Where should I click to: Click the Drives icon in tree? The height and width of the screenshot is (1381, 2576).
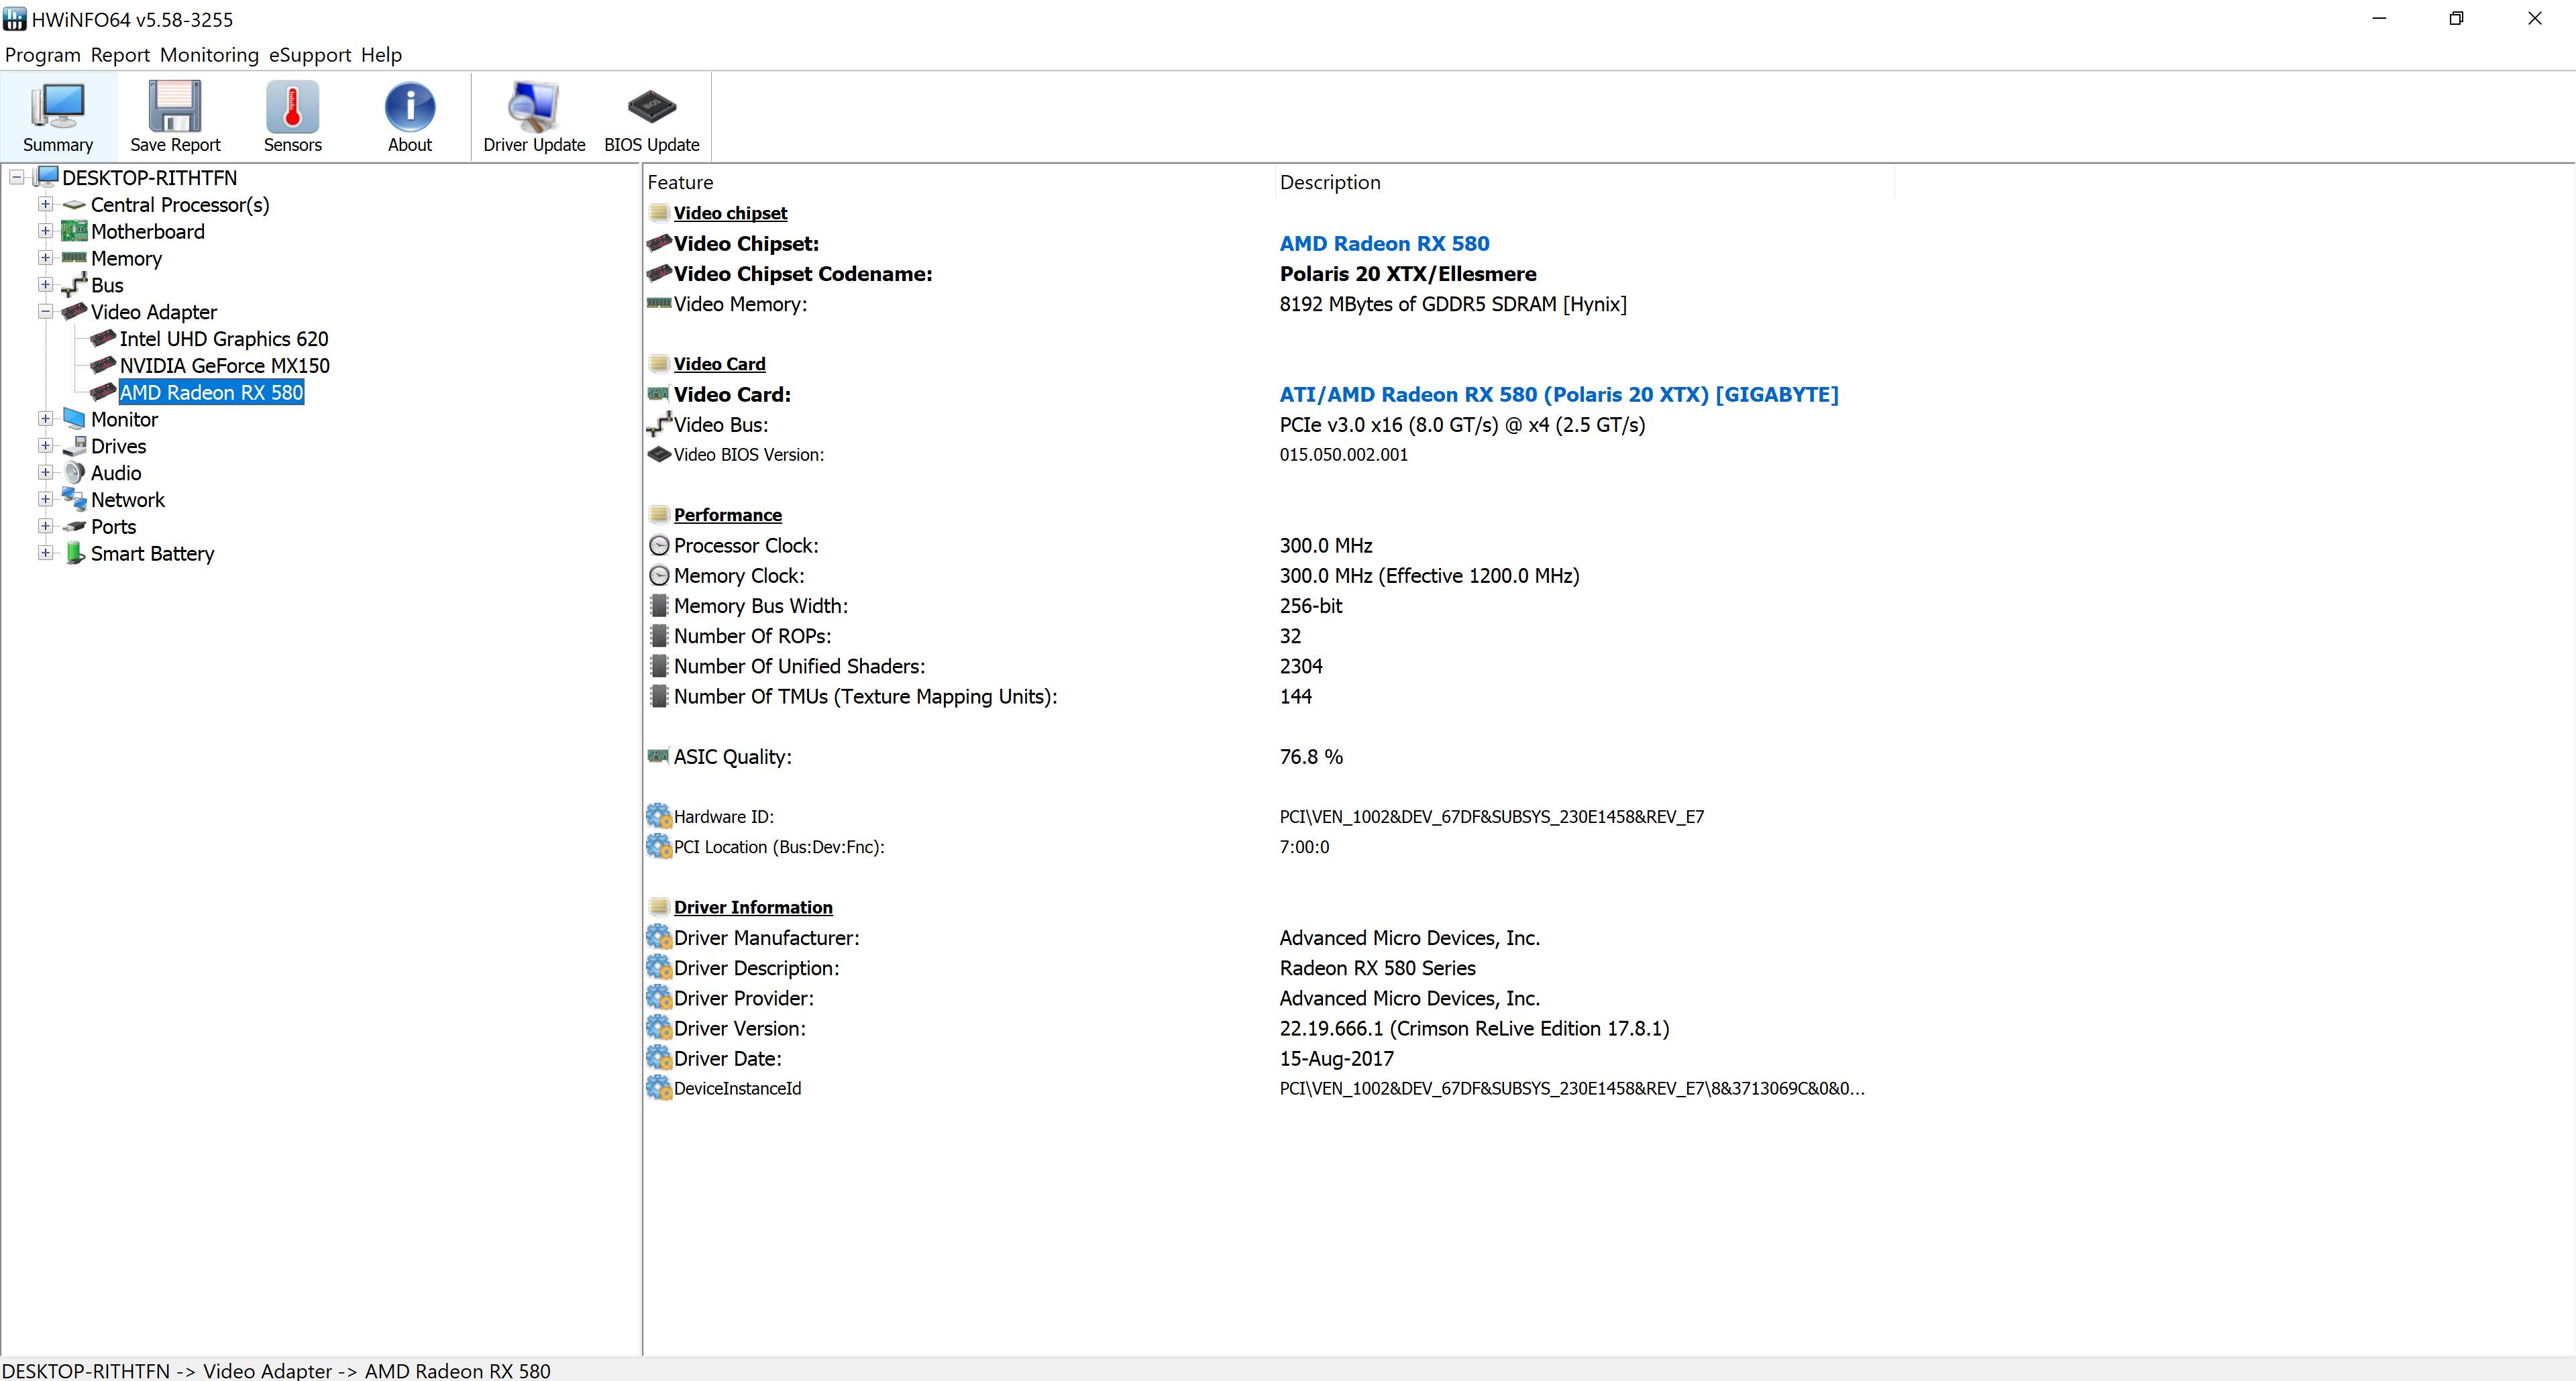[74, 446]
